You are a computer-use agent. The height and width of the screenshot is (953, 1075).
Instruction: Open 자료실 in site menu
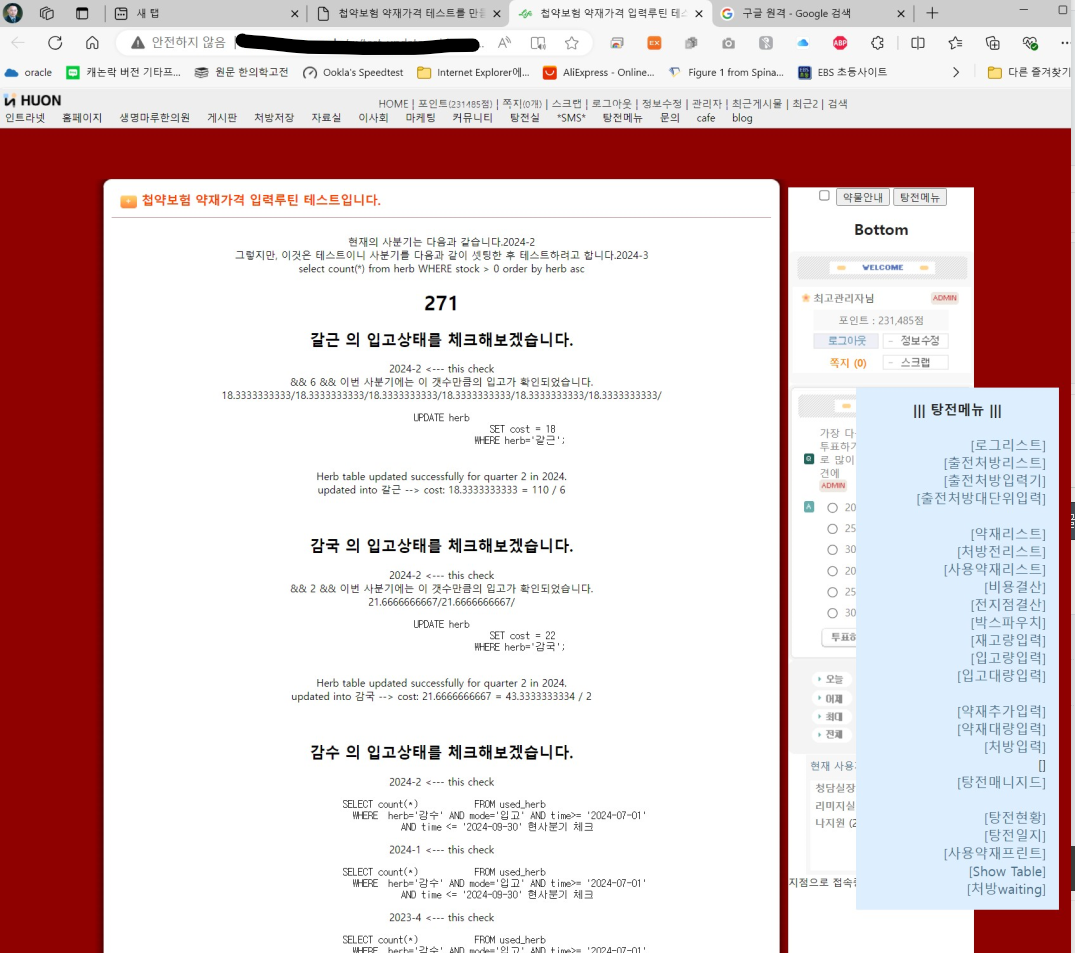click(x=326, y=118)
